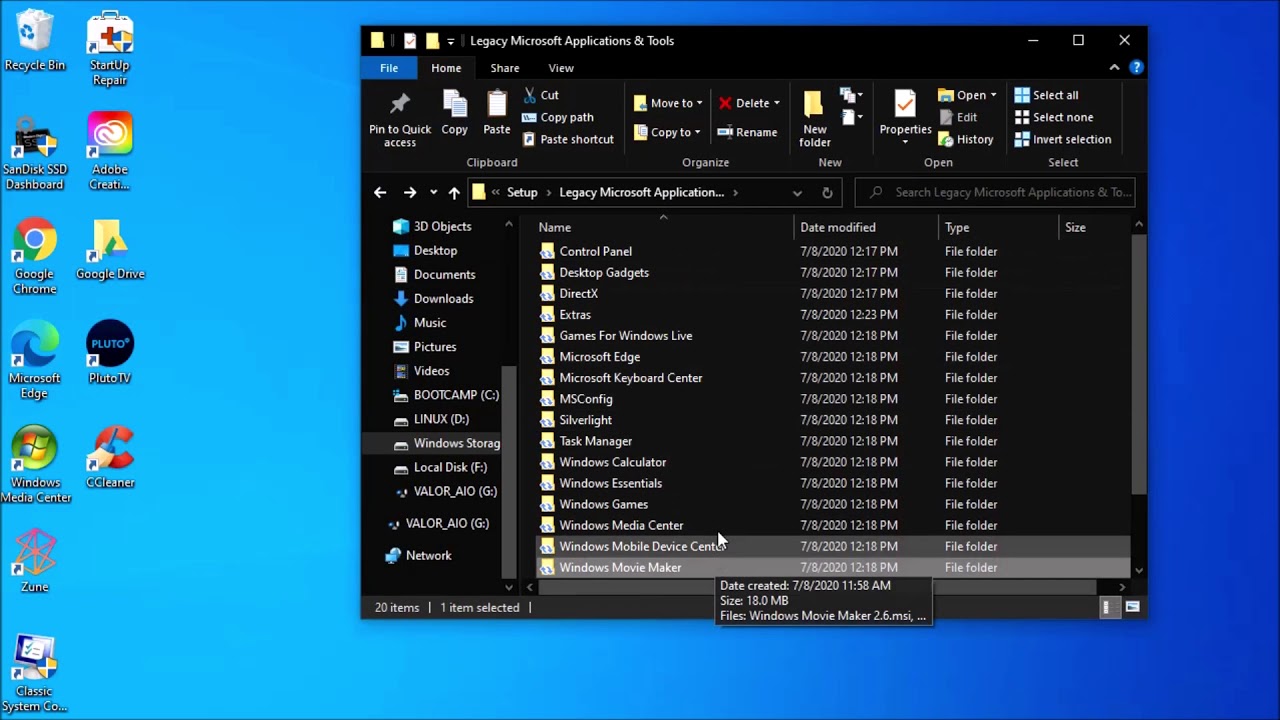
Task: Click Paste shortcut in the ribbon
Action: click(567, 139)
